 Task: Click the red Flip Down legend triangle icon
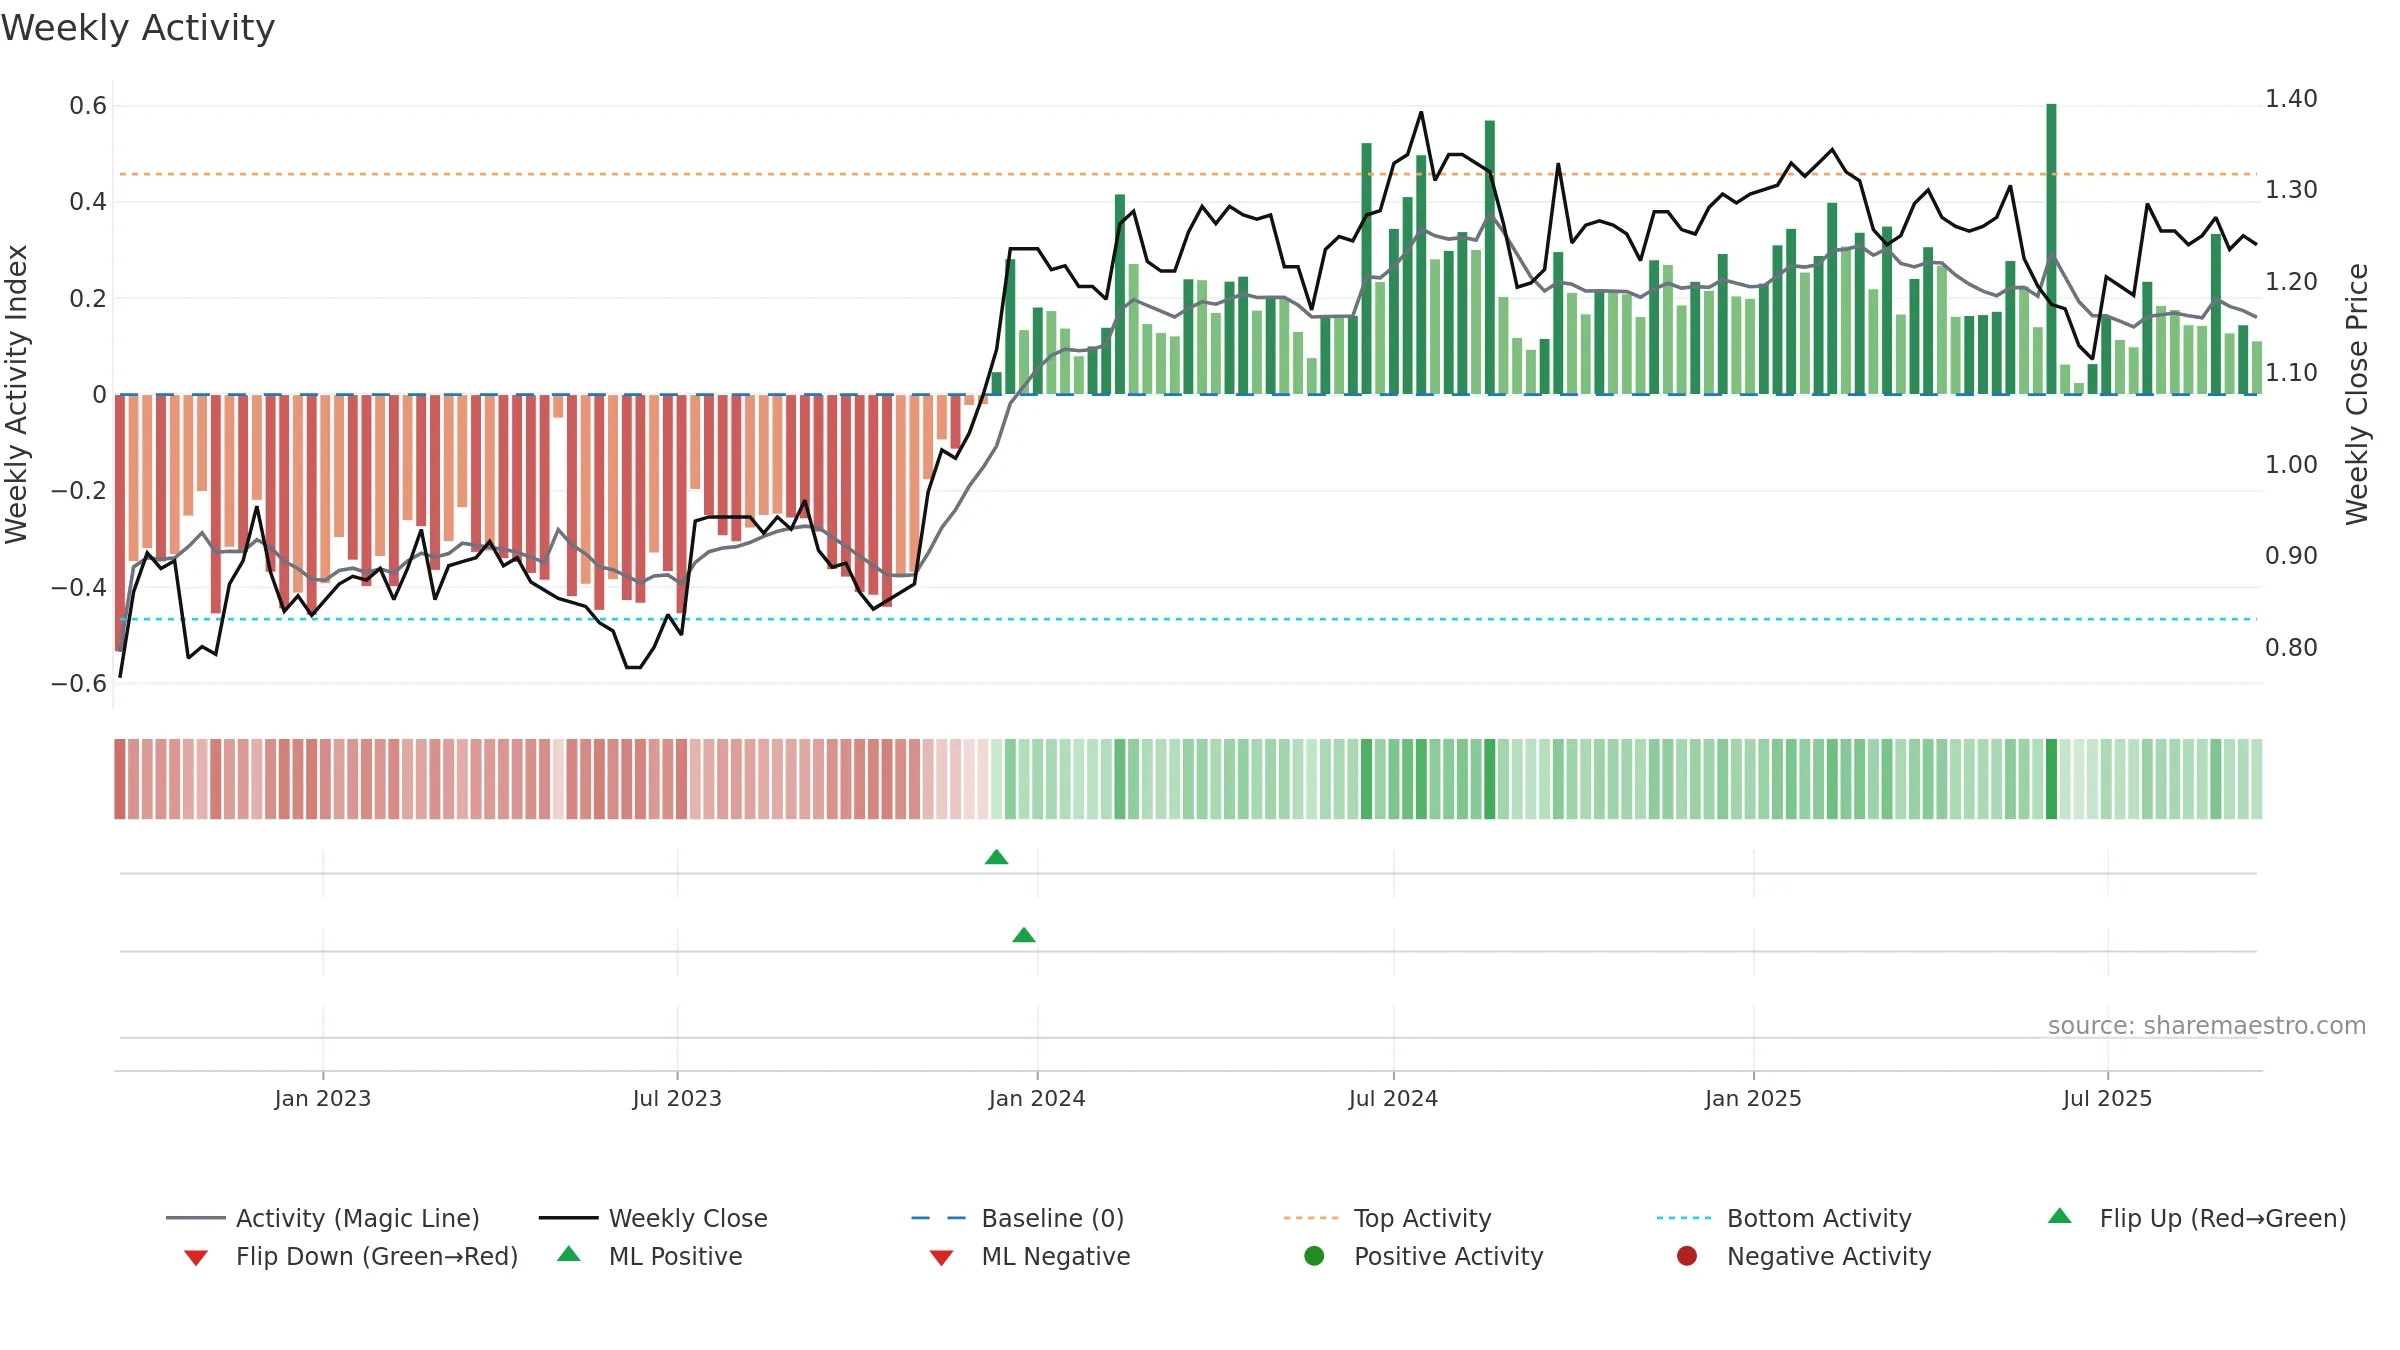coord(196,1257)
